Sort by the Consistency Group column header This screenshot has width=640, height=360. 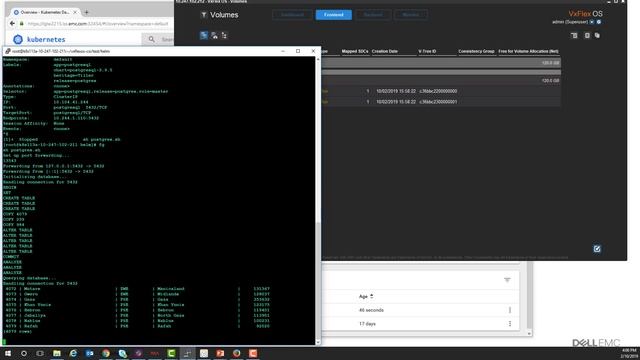[x=476, y=51]
